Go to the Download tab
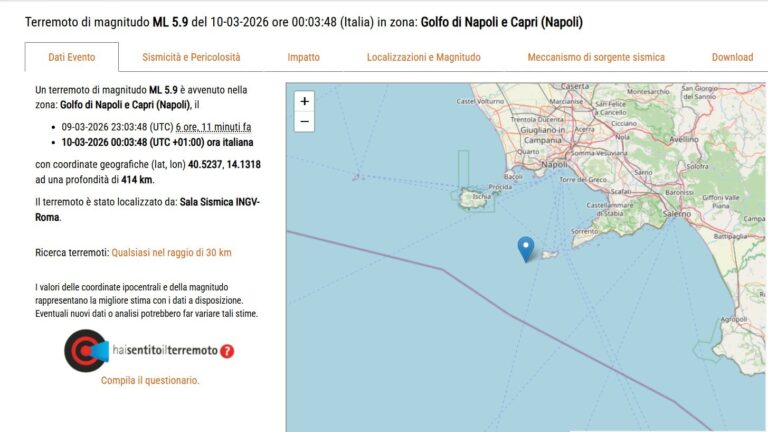Image resolution: width=768 pixels, height=432 pixels. [x=732, y=57]
